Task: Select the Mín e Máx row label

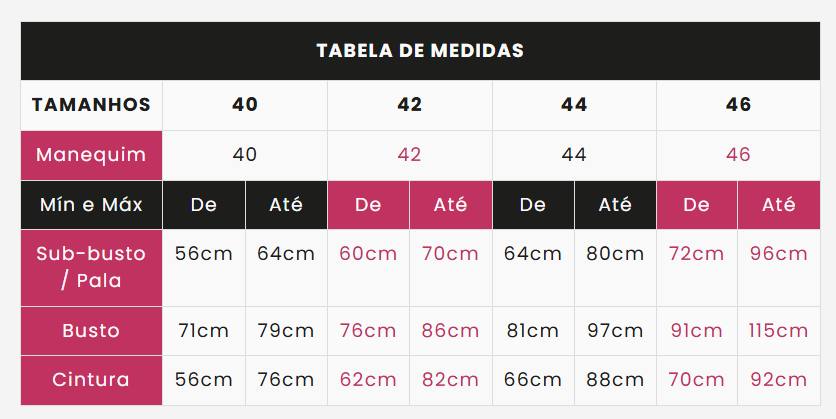Action: [x=91, y=205]
